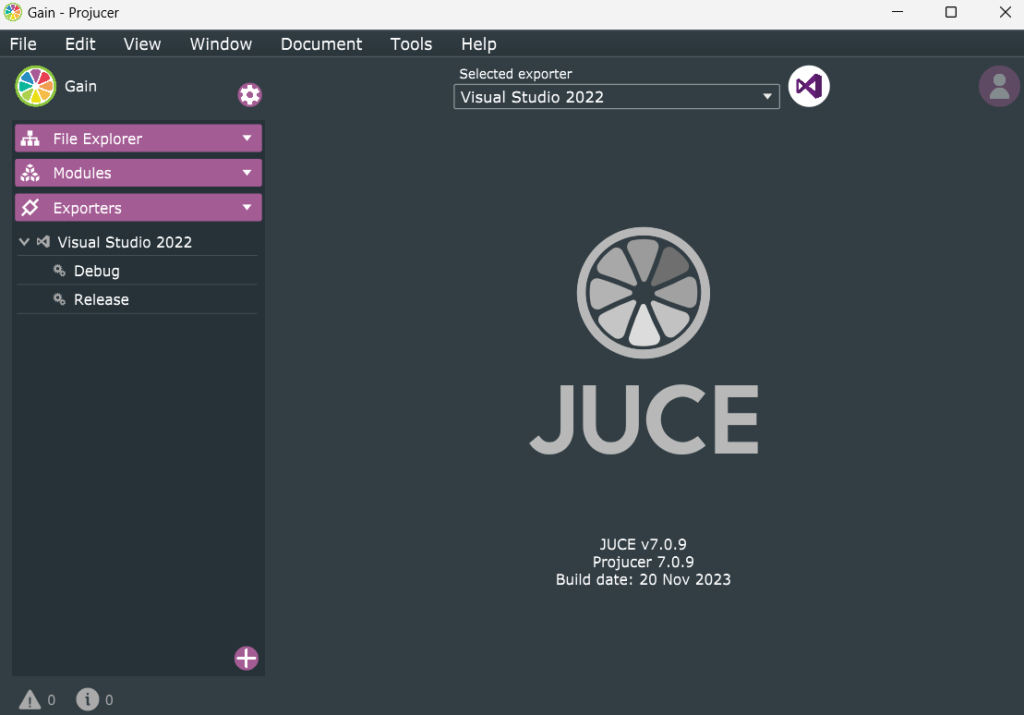This screenshot has width=1024, height=715.
Task: Open the Selected exporter combo box
Action: [616, 97]
